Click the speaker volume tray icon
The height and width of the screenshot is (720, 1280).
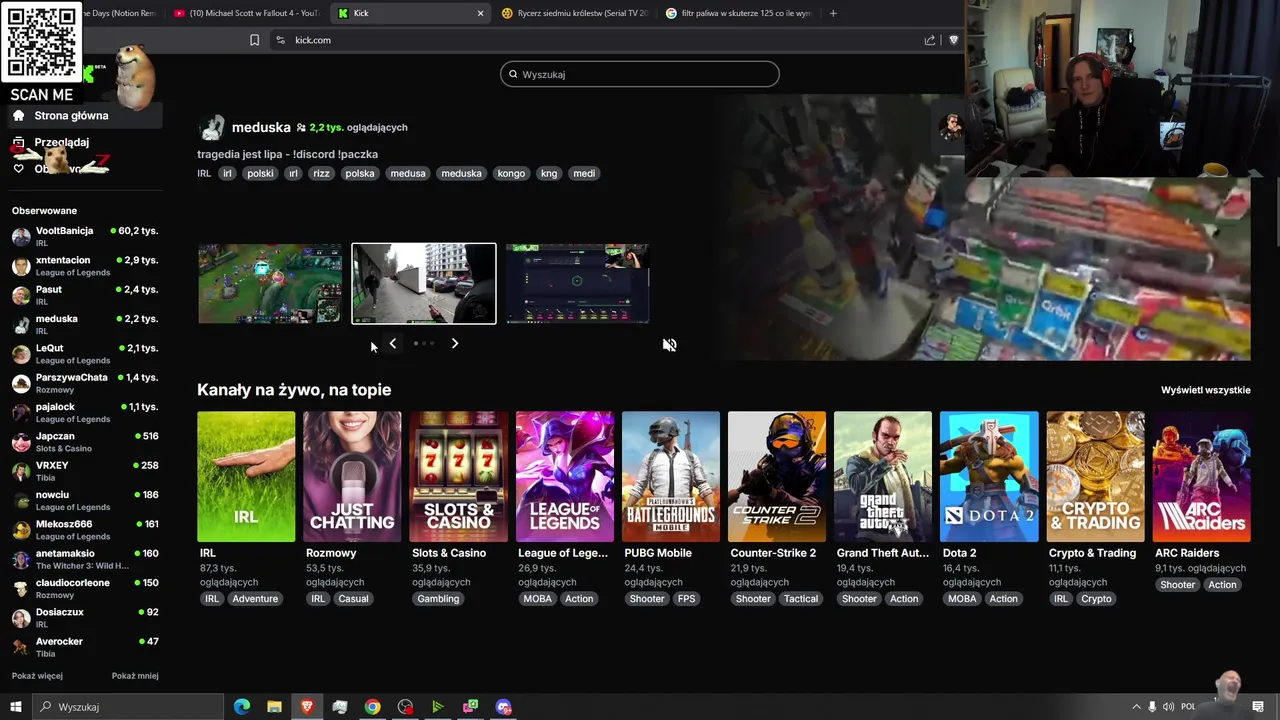1168,707
